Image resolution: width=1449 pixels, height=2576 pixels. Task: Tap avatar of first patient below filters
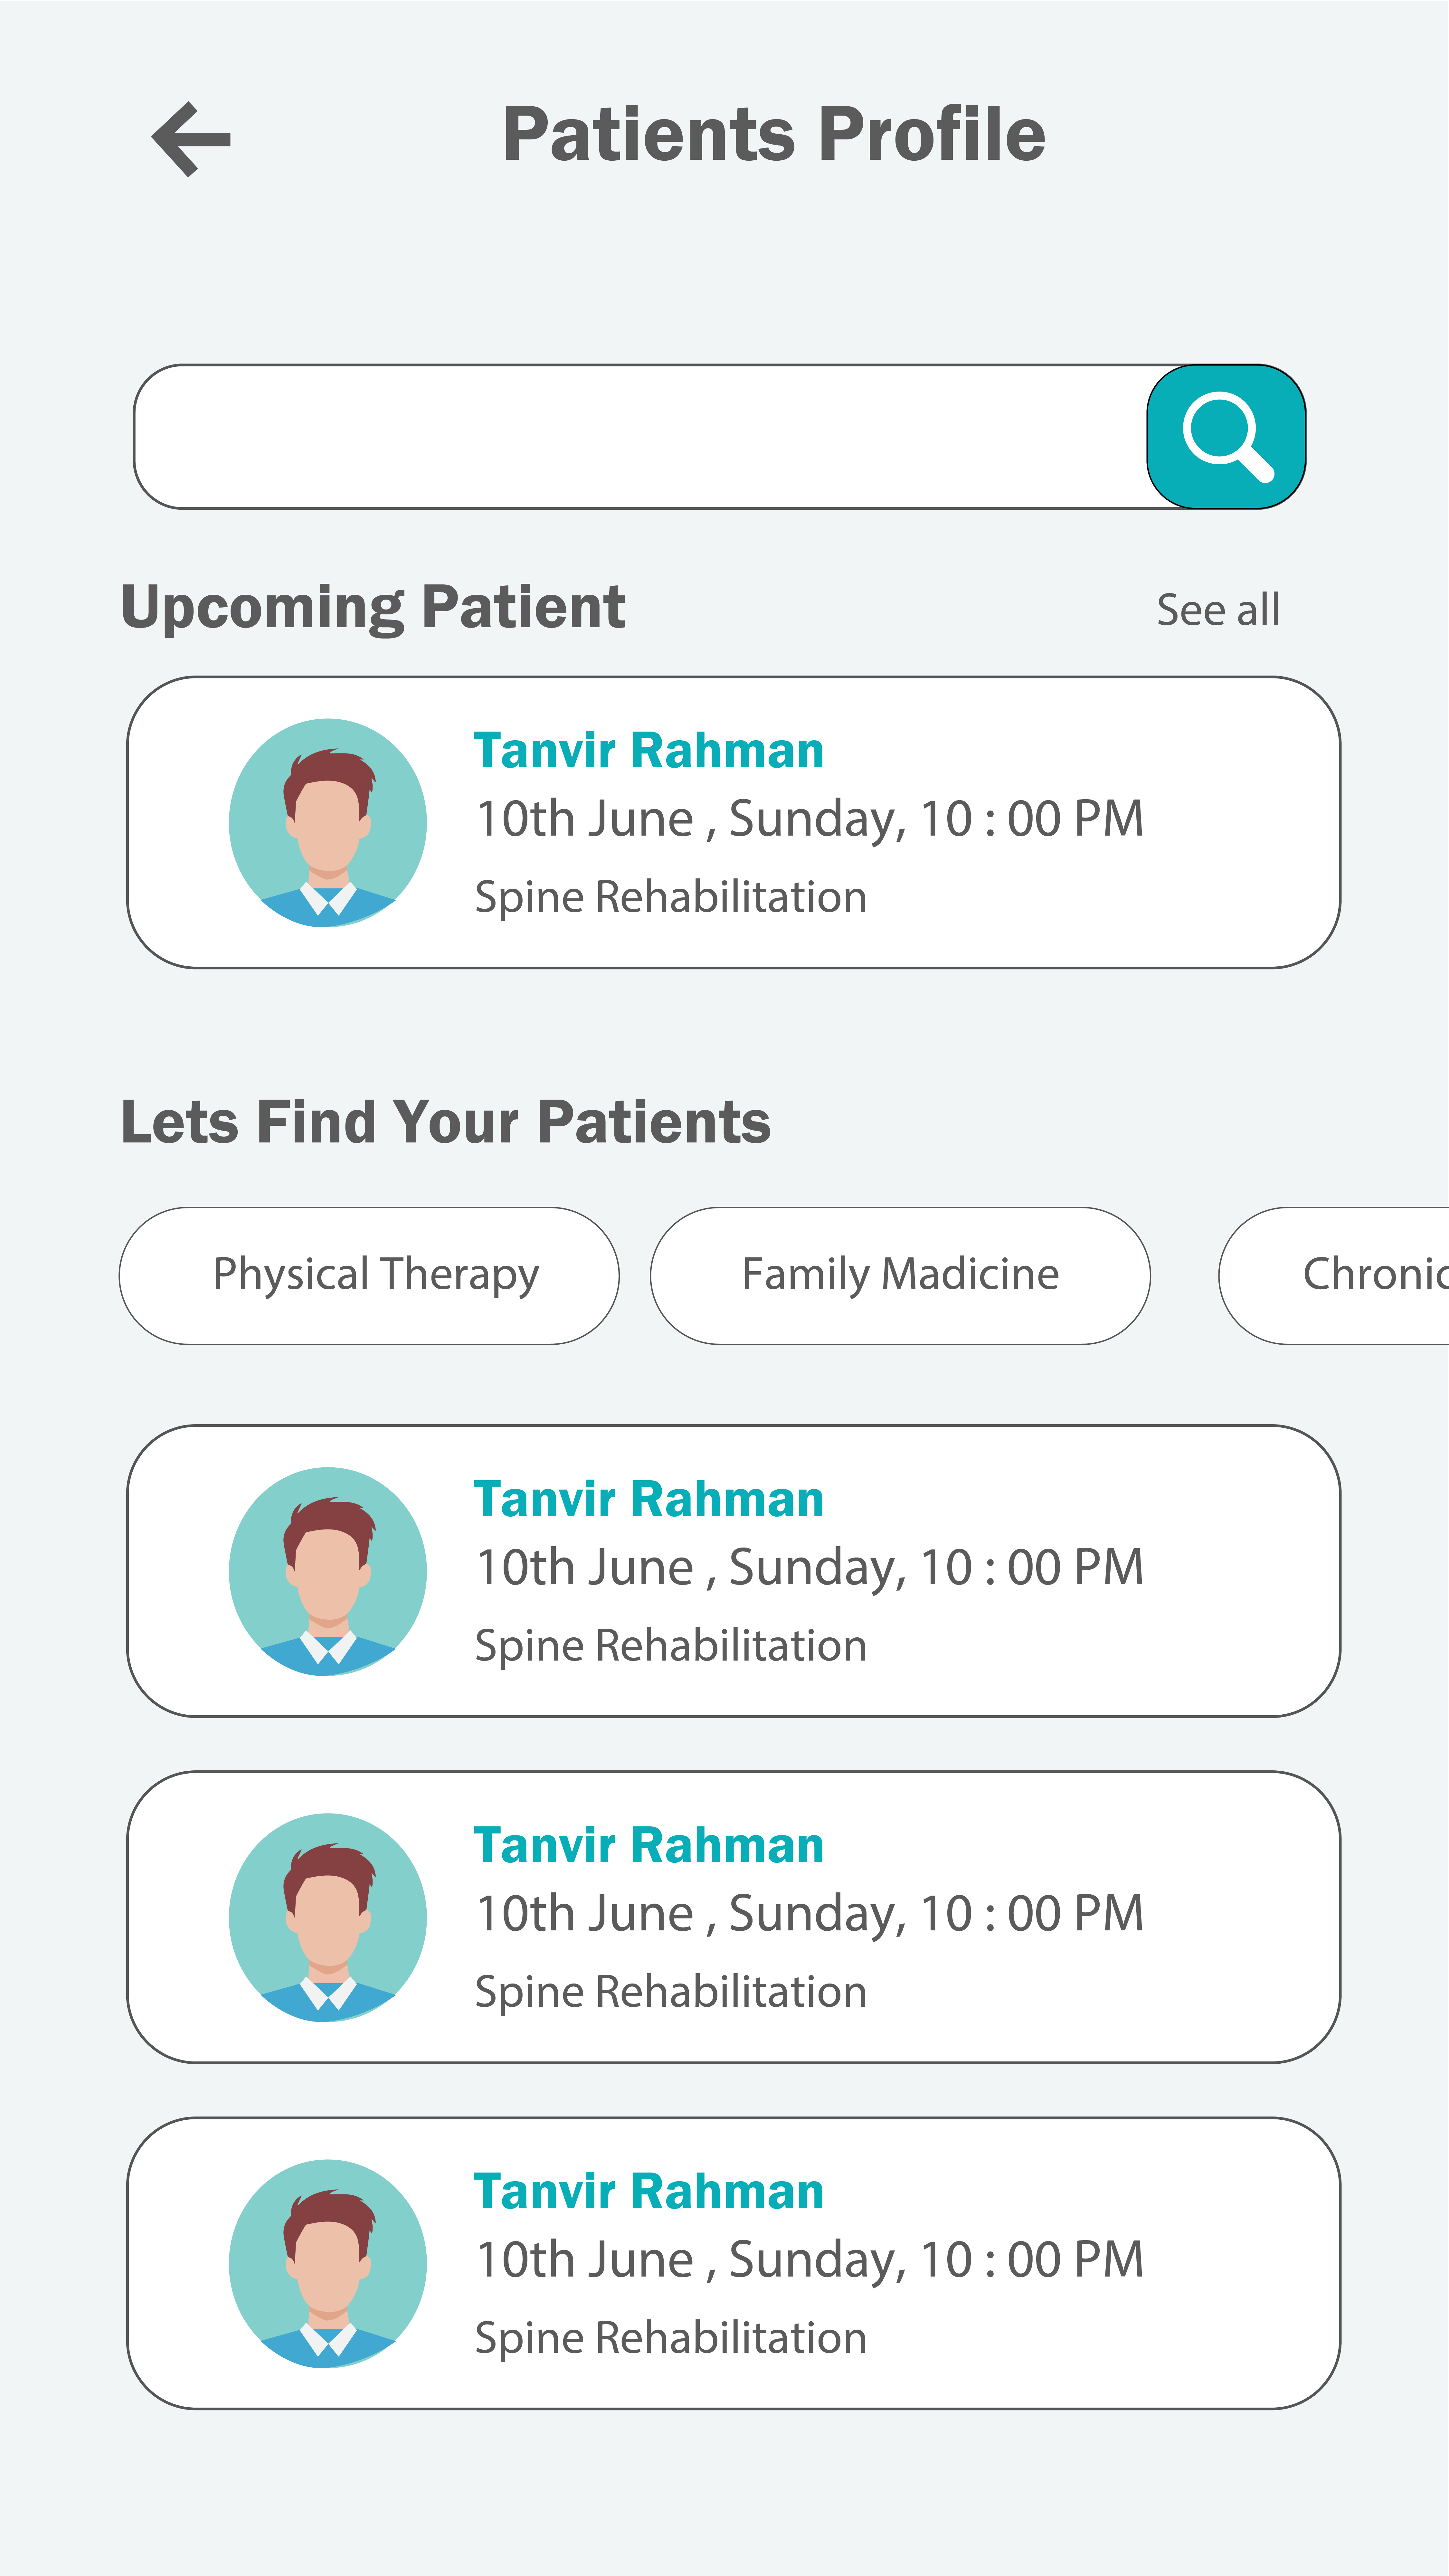(x=328, y=1571)
